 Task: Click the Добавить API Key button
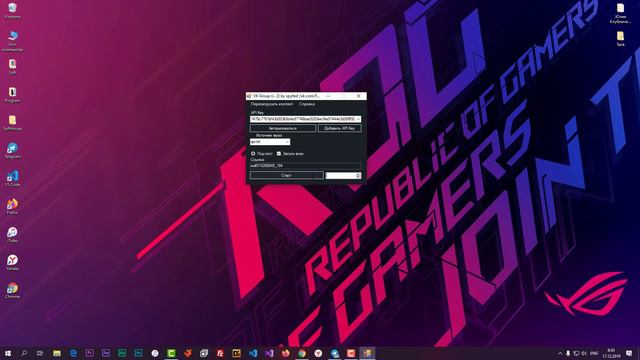pyautogui.click(x=340, y=128)
